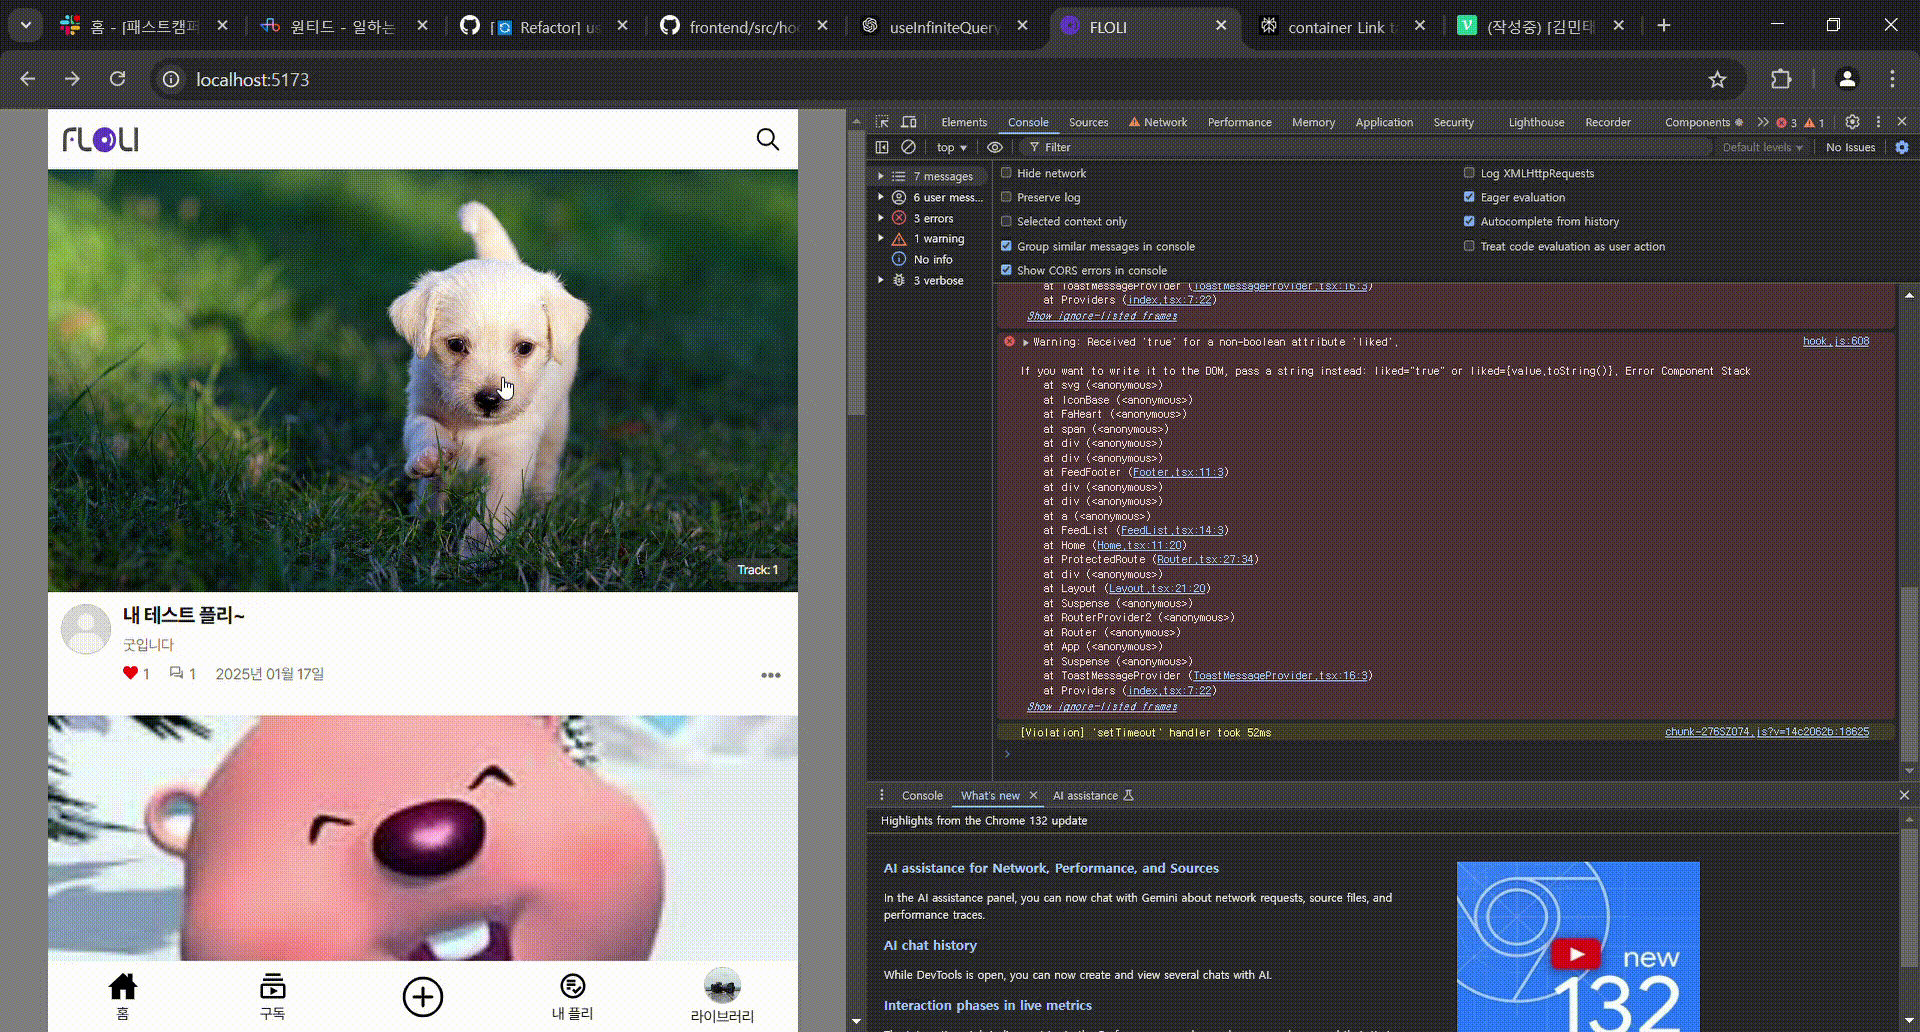Click the red errors count badge
This screenshot has height=1032, width=1920.
point(1787,122)
